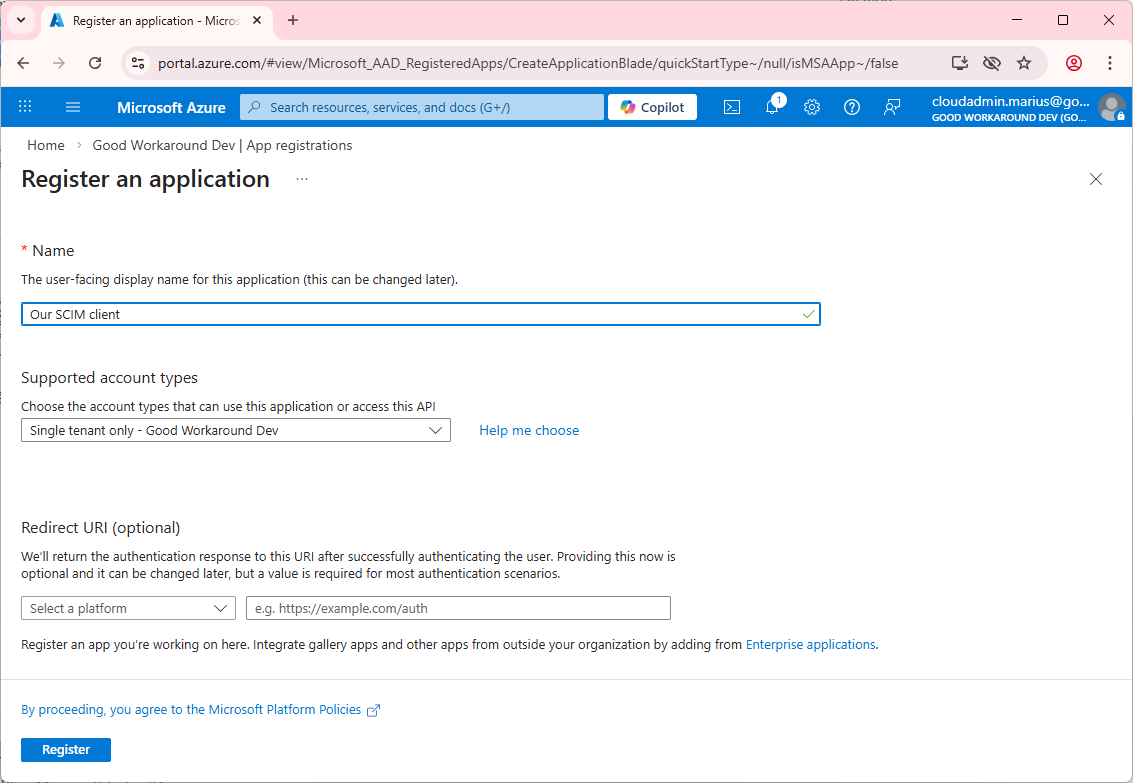Click the Azure search resources box
The height and width of the screenshot is (783, 1133).
(422, 107)
